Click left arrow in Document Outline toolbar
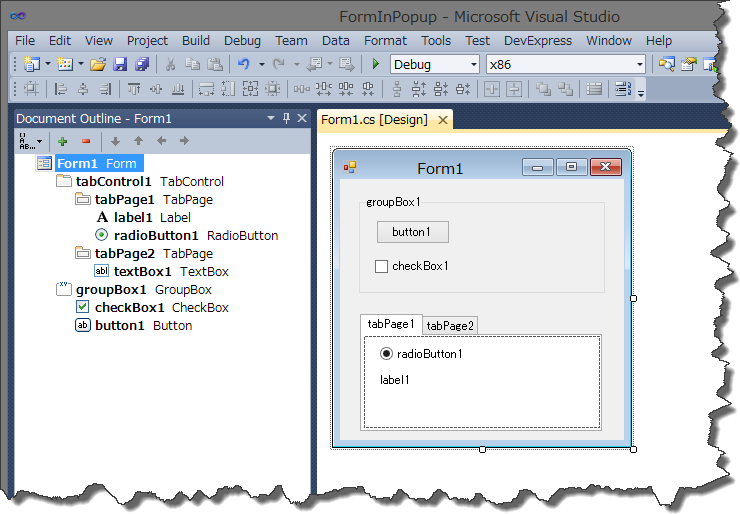740x514 pixels. pos(161,141)
